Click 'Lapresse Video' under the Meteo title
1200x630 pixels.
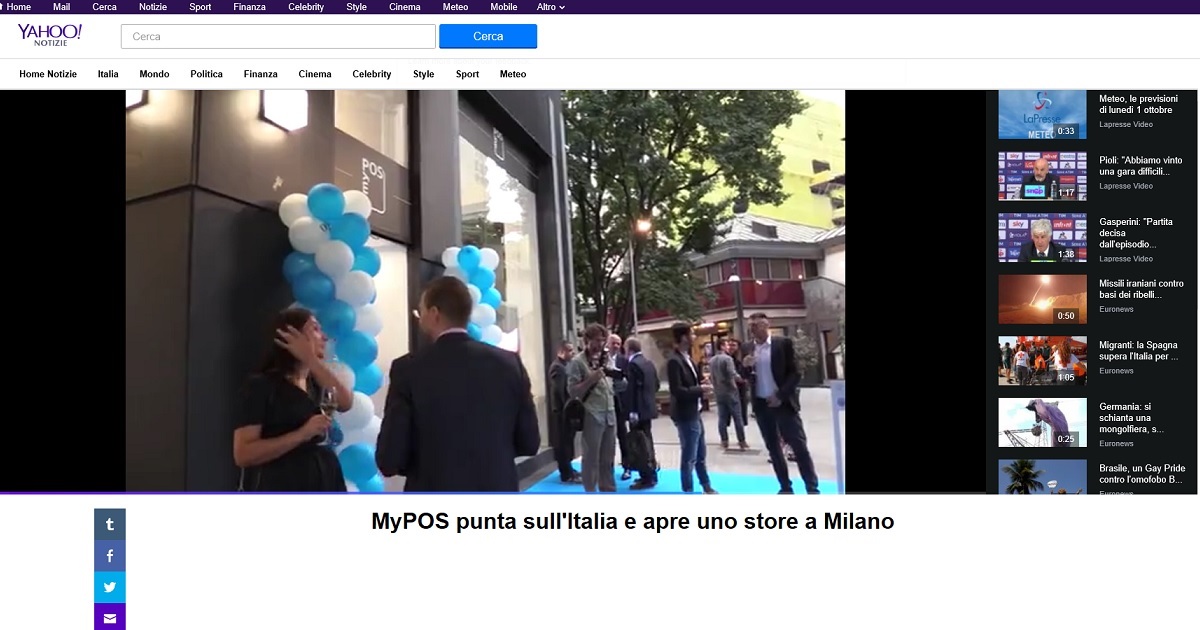coord(1126,125)
